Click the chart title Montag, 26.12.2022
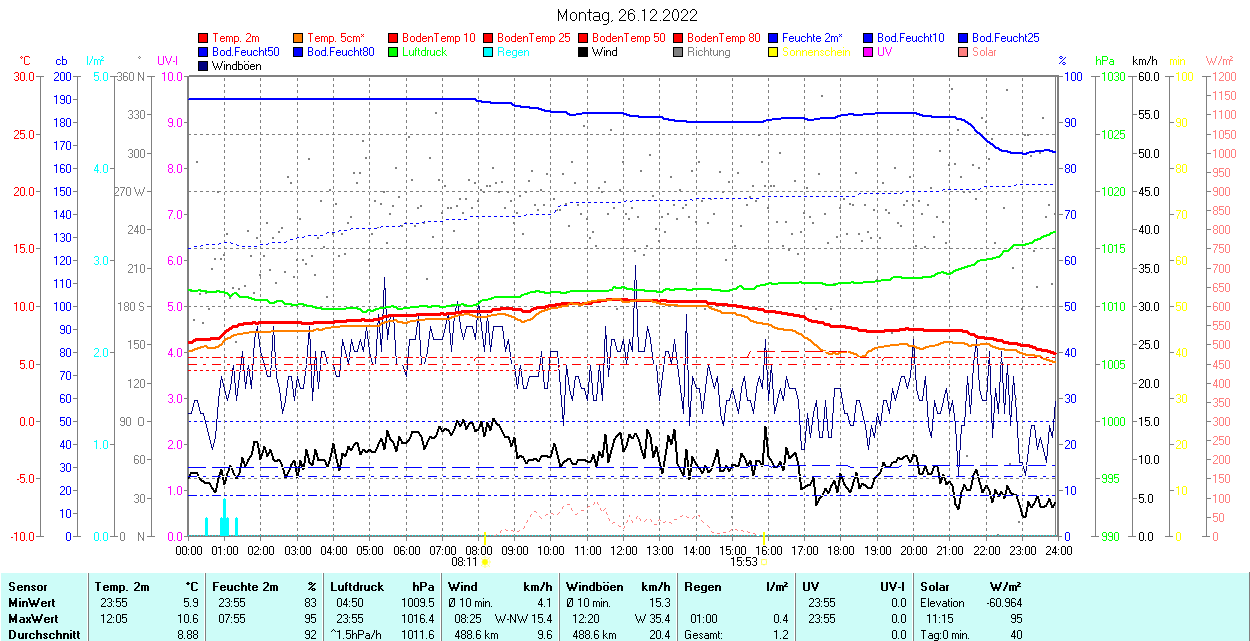Image resolution: width=1250 pixels, height=641 pixels. click(627, 15)
